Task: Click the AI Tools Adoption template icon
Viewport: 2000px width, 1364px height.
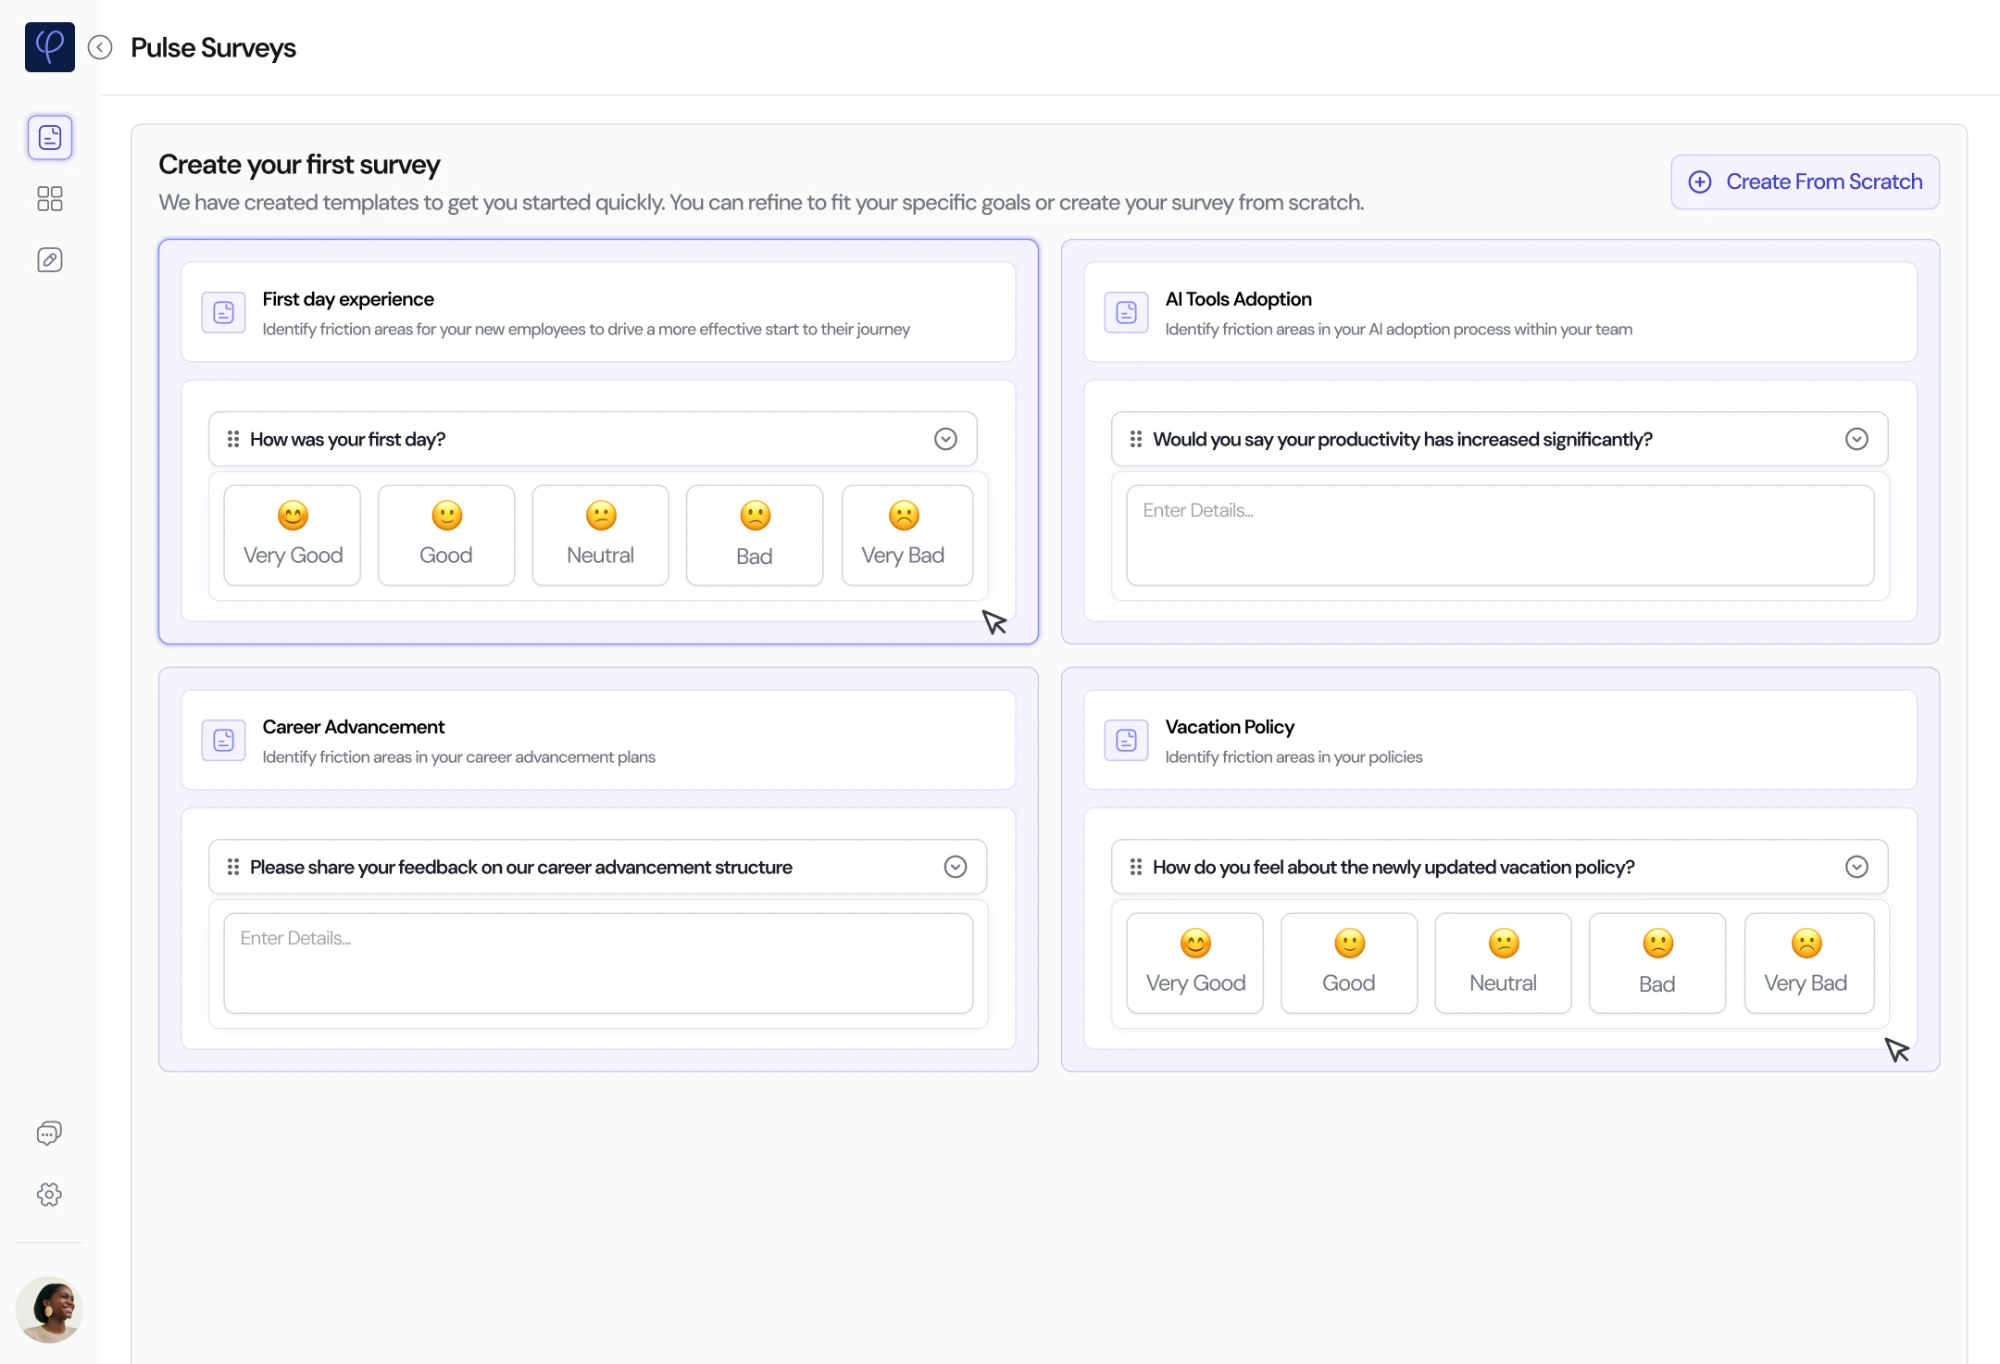Action: (1126, 312)
